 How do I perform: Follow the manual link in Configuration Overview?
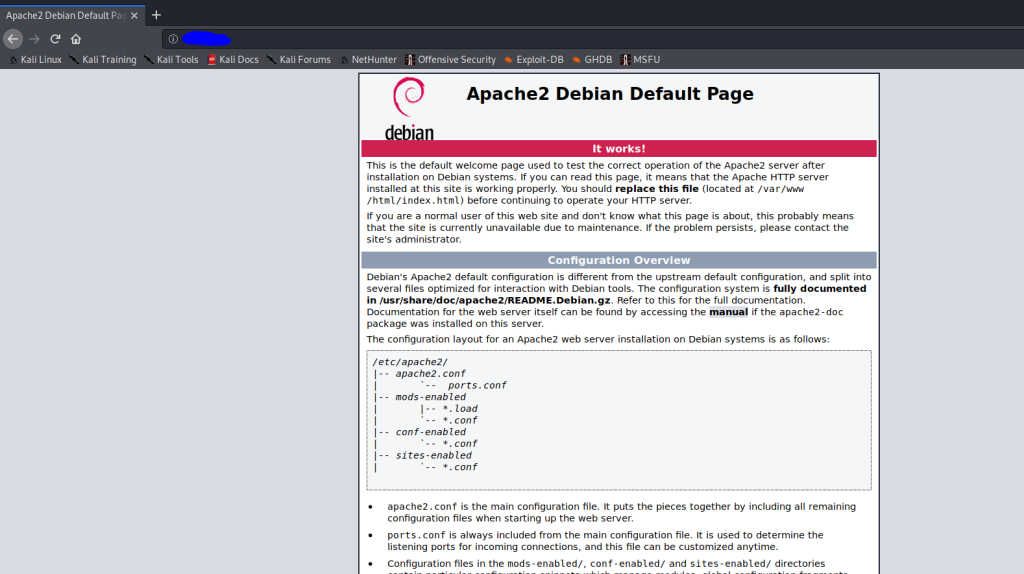[x=728, y=312]
